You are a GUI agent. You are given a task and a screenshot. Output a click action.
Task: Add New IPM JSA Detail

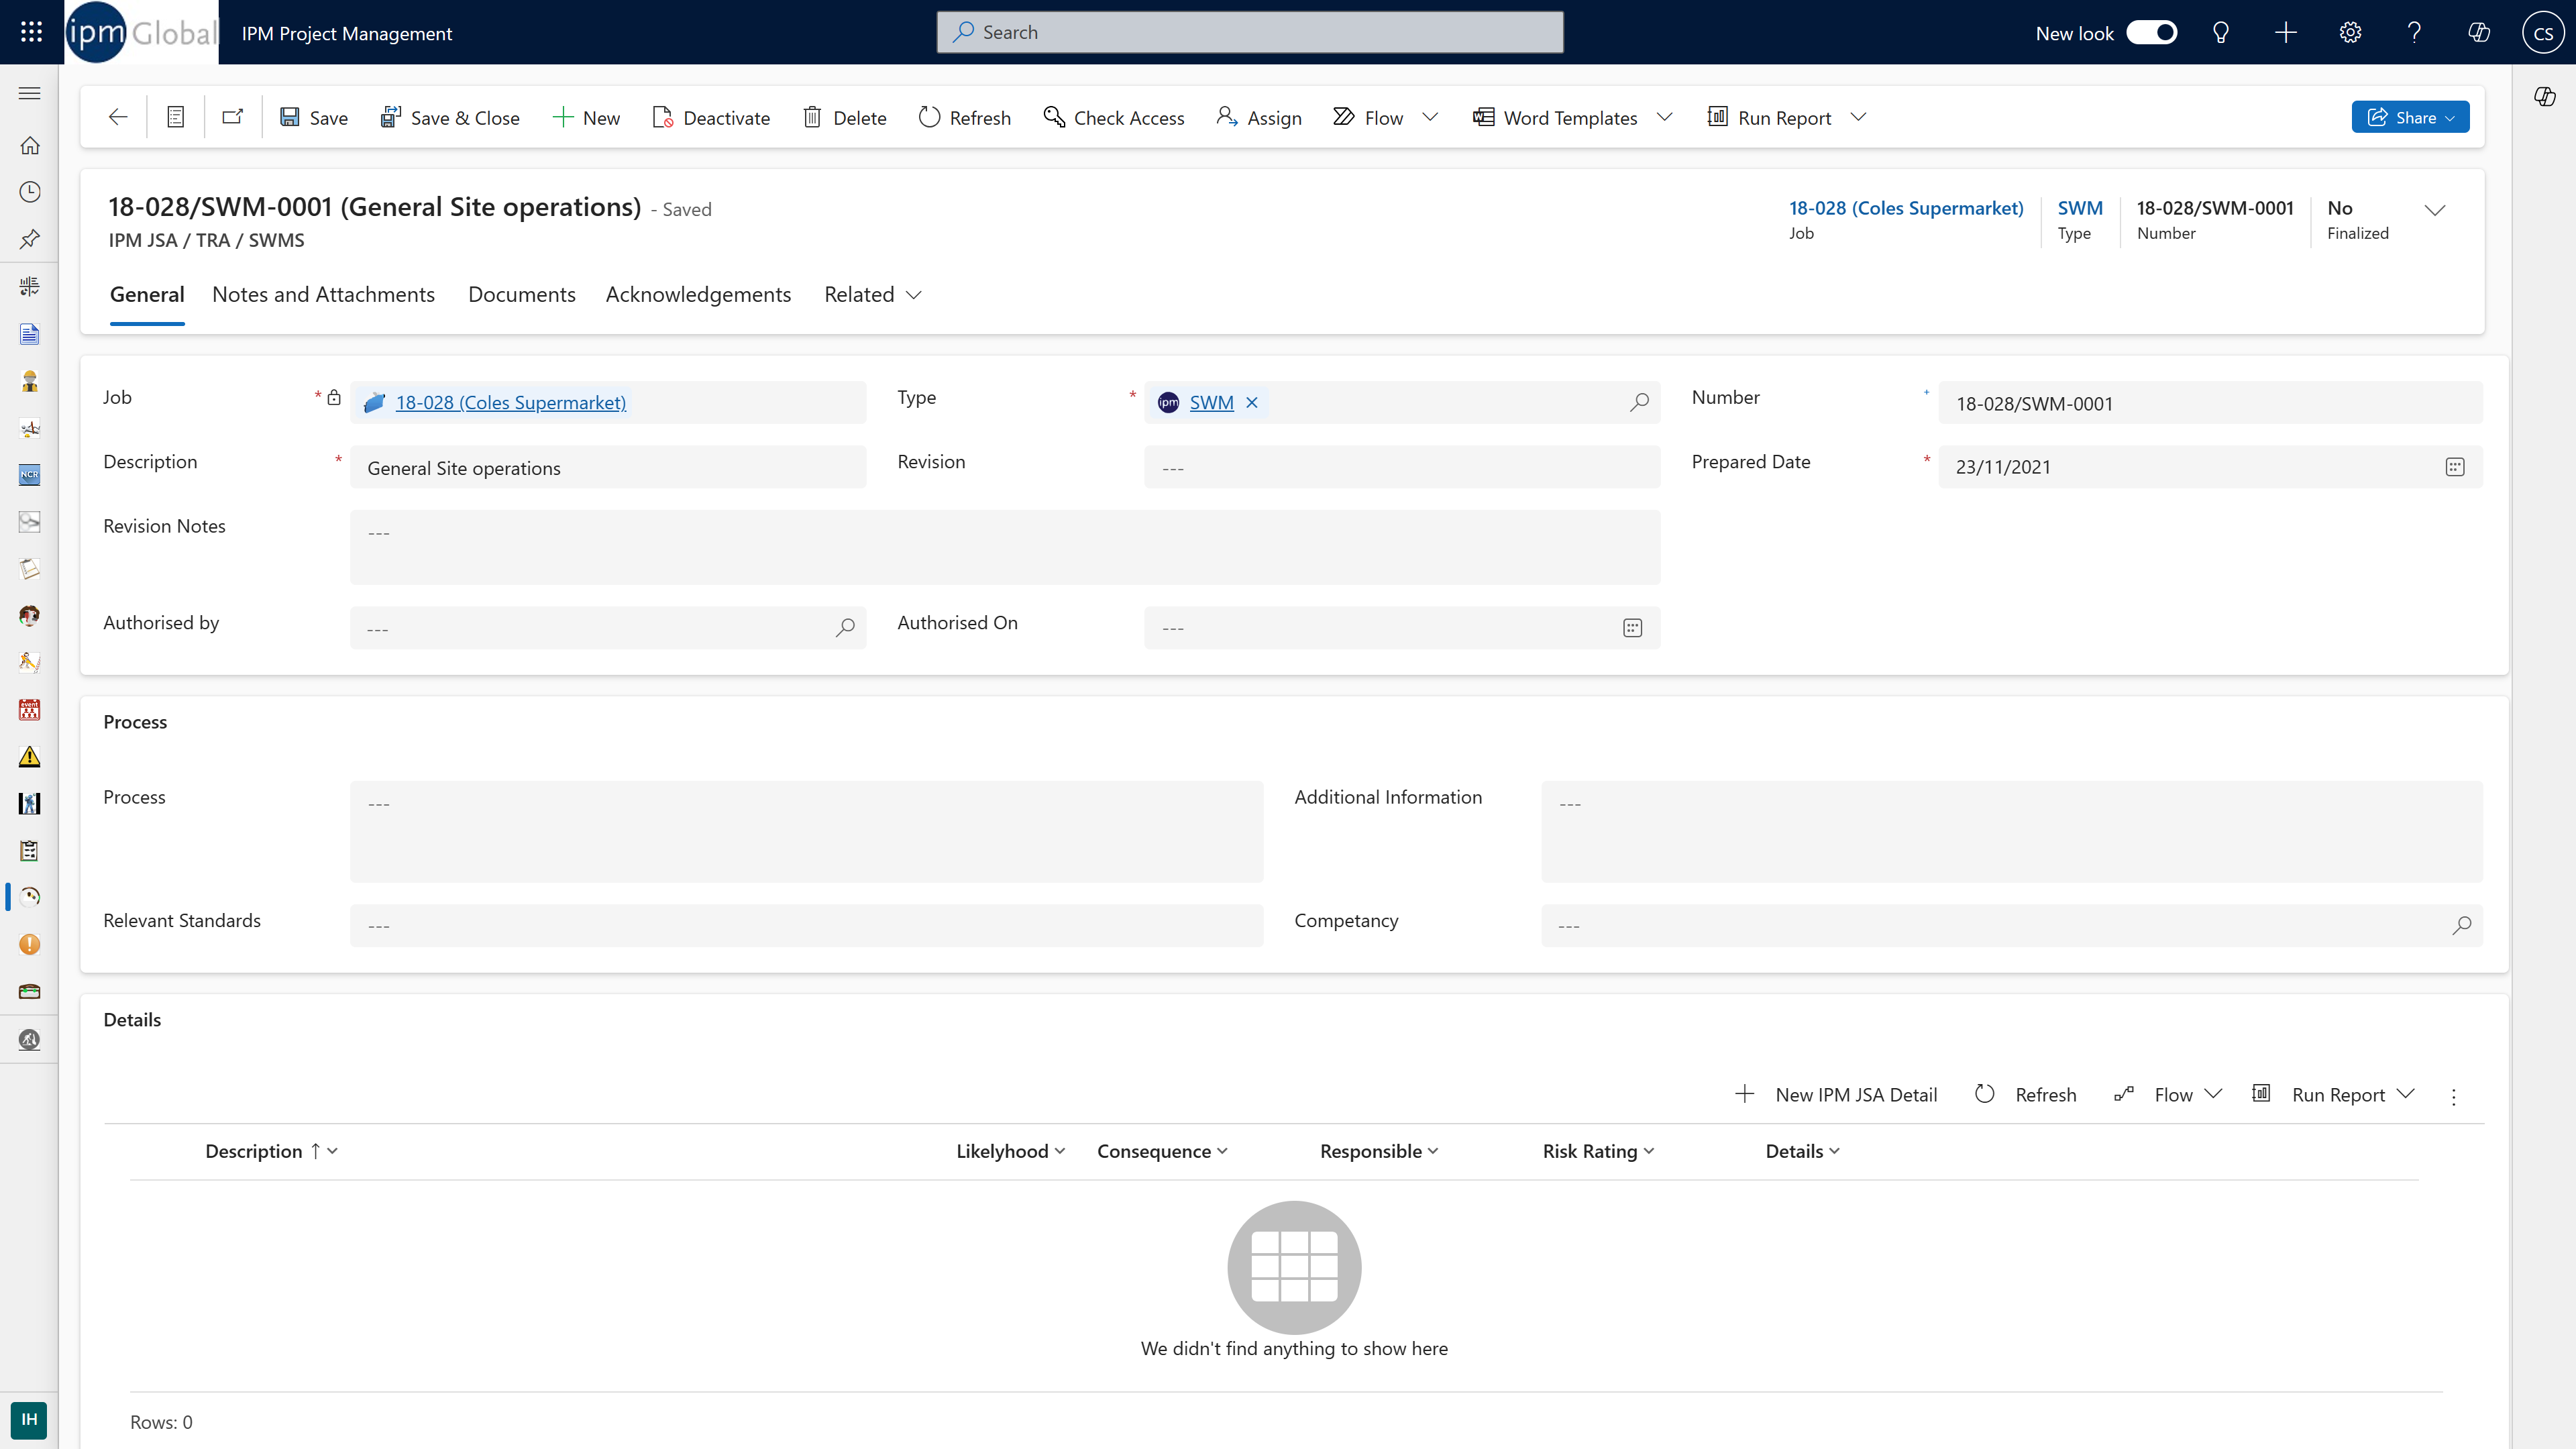[1836, 1095]
